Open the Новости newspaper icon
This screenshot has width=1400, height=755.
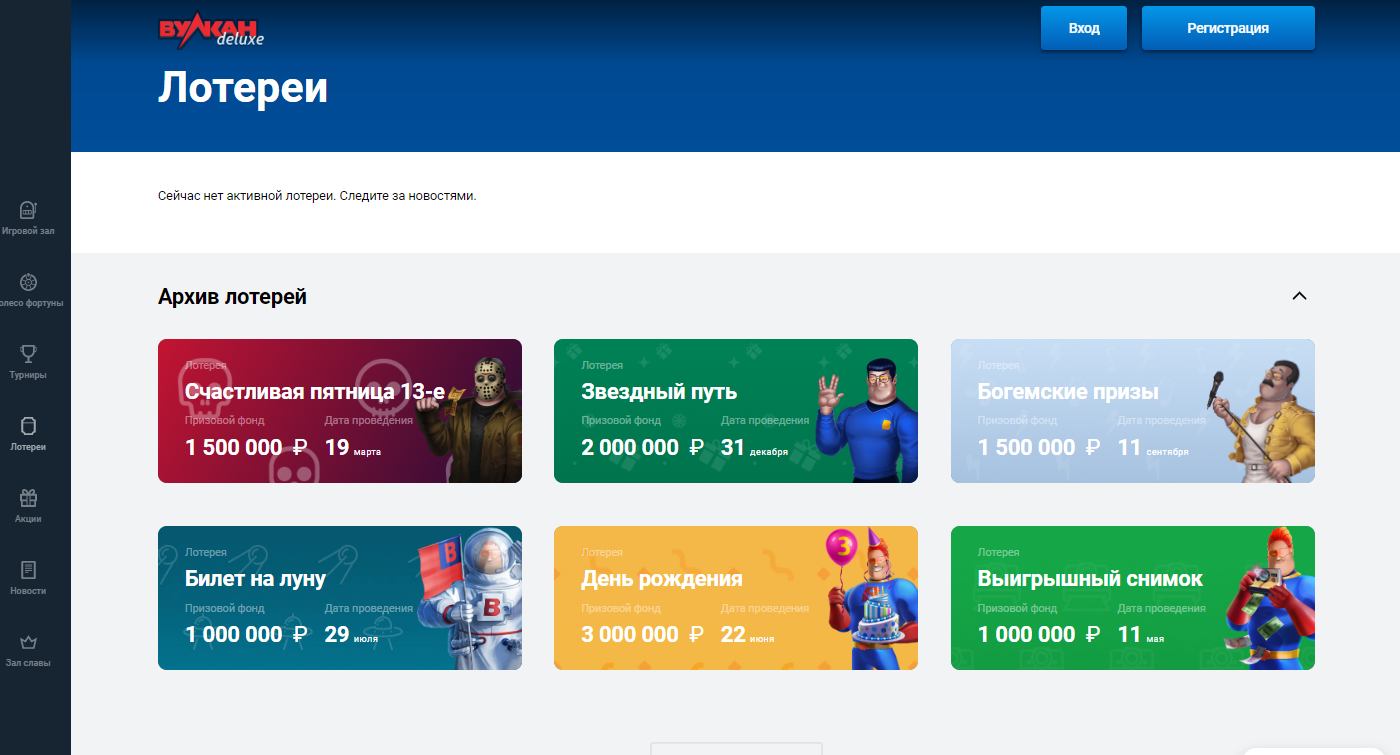28,570
